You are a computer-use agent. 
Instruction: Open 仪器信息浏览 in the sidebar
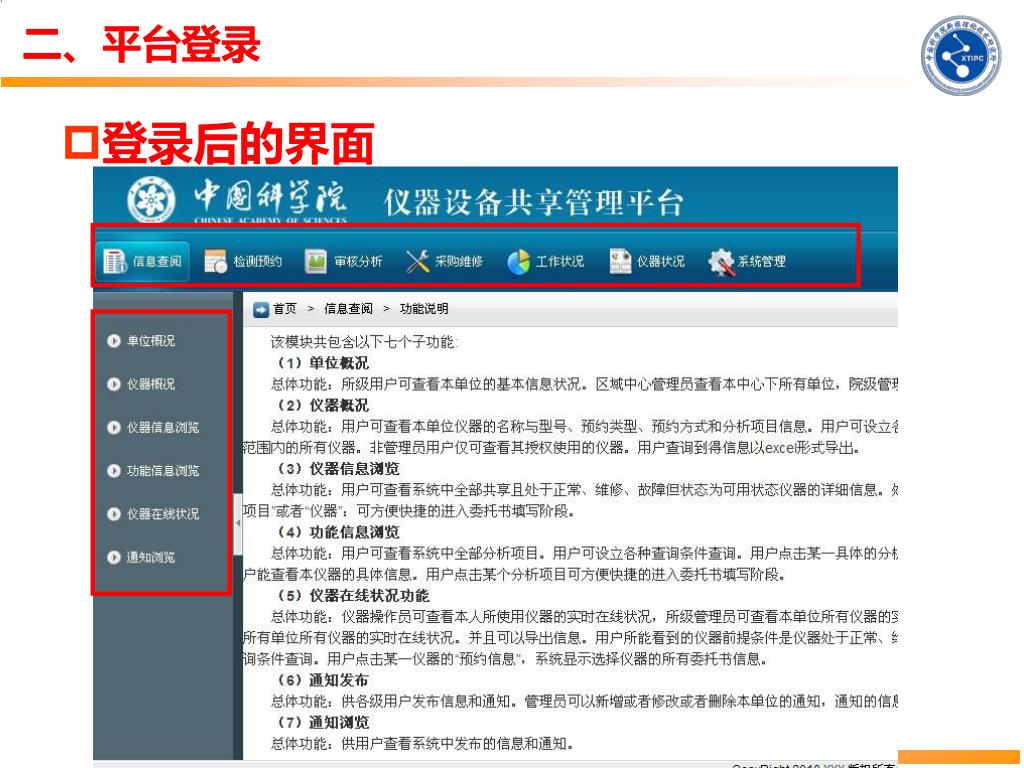[163, 427]
